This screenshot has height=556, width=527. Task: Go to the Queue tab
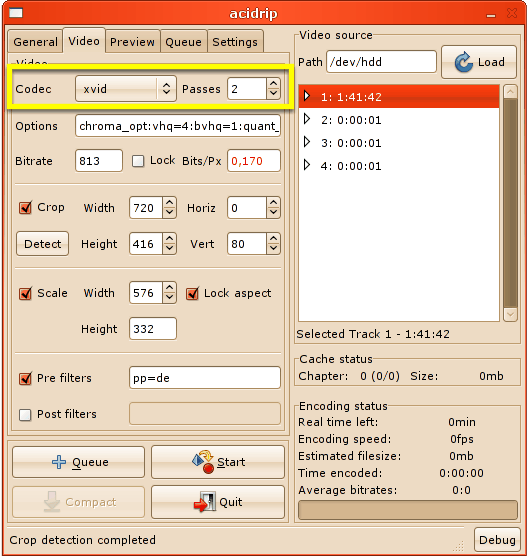184,42
